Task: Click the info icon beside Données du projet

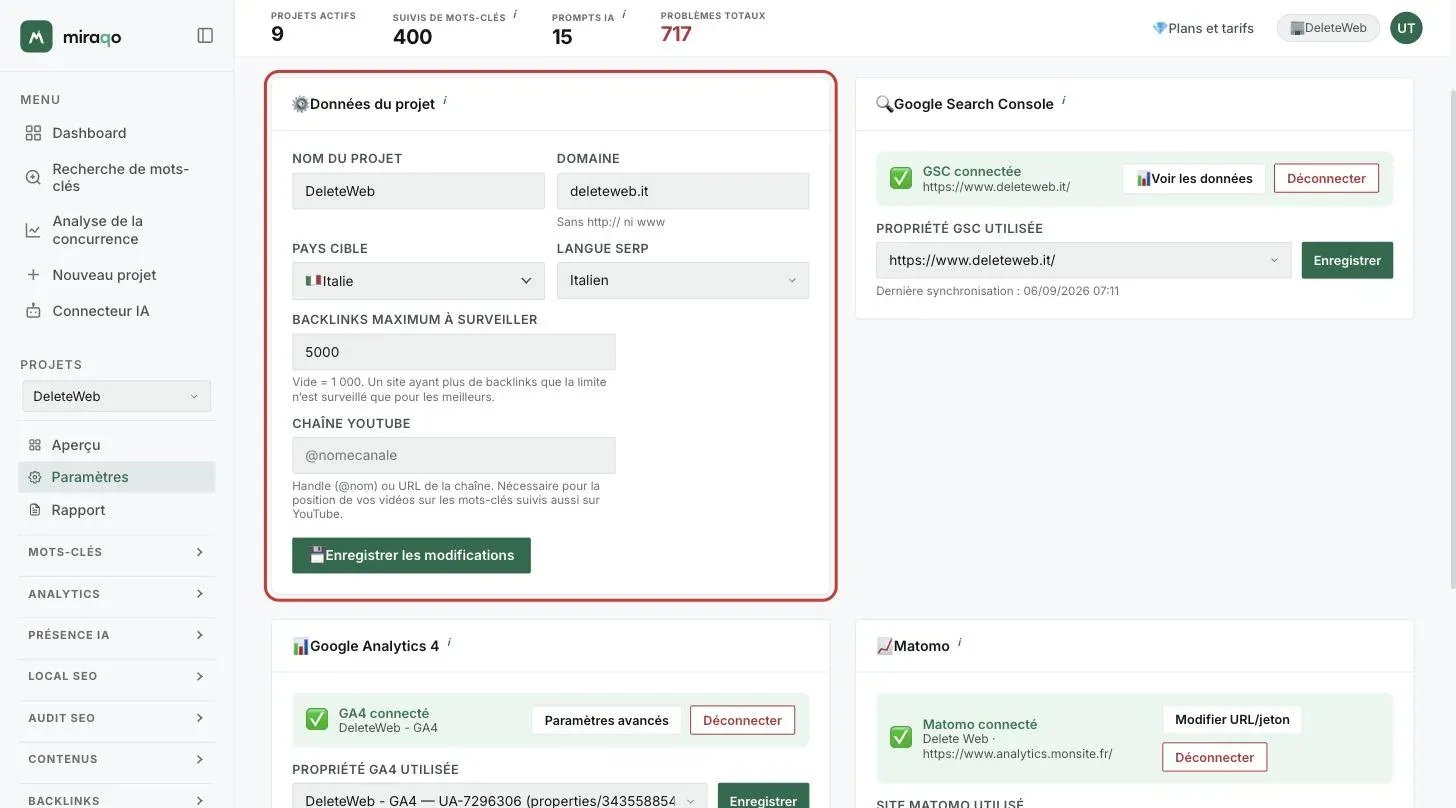Action: 445,100
